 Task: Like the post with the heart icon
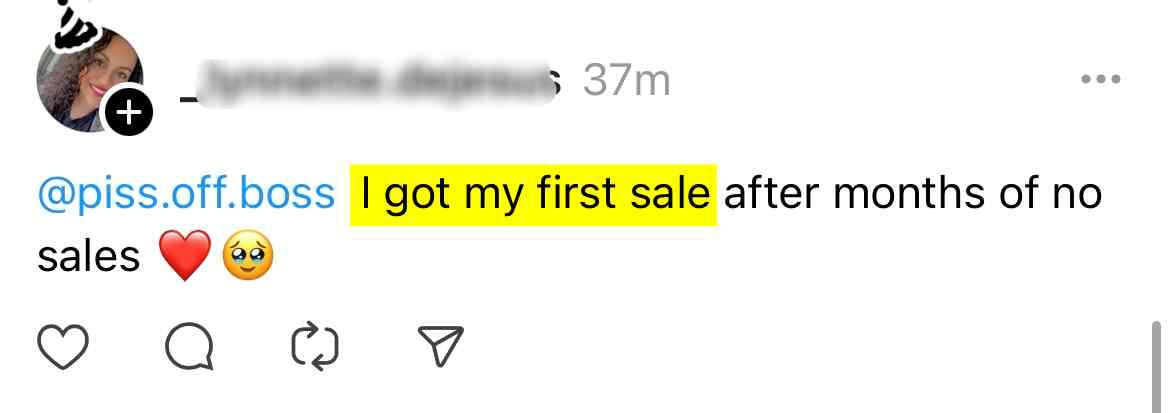pyautogui.click(x=64, y=346)
